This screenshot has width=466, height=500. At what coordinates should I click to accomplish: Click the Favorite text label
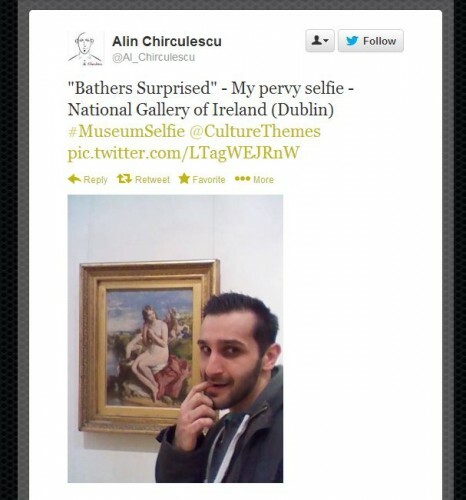click(209, 180)
